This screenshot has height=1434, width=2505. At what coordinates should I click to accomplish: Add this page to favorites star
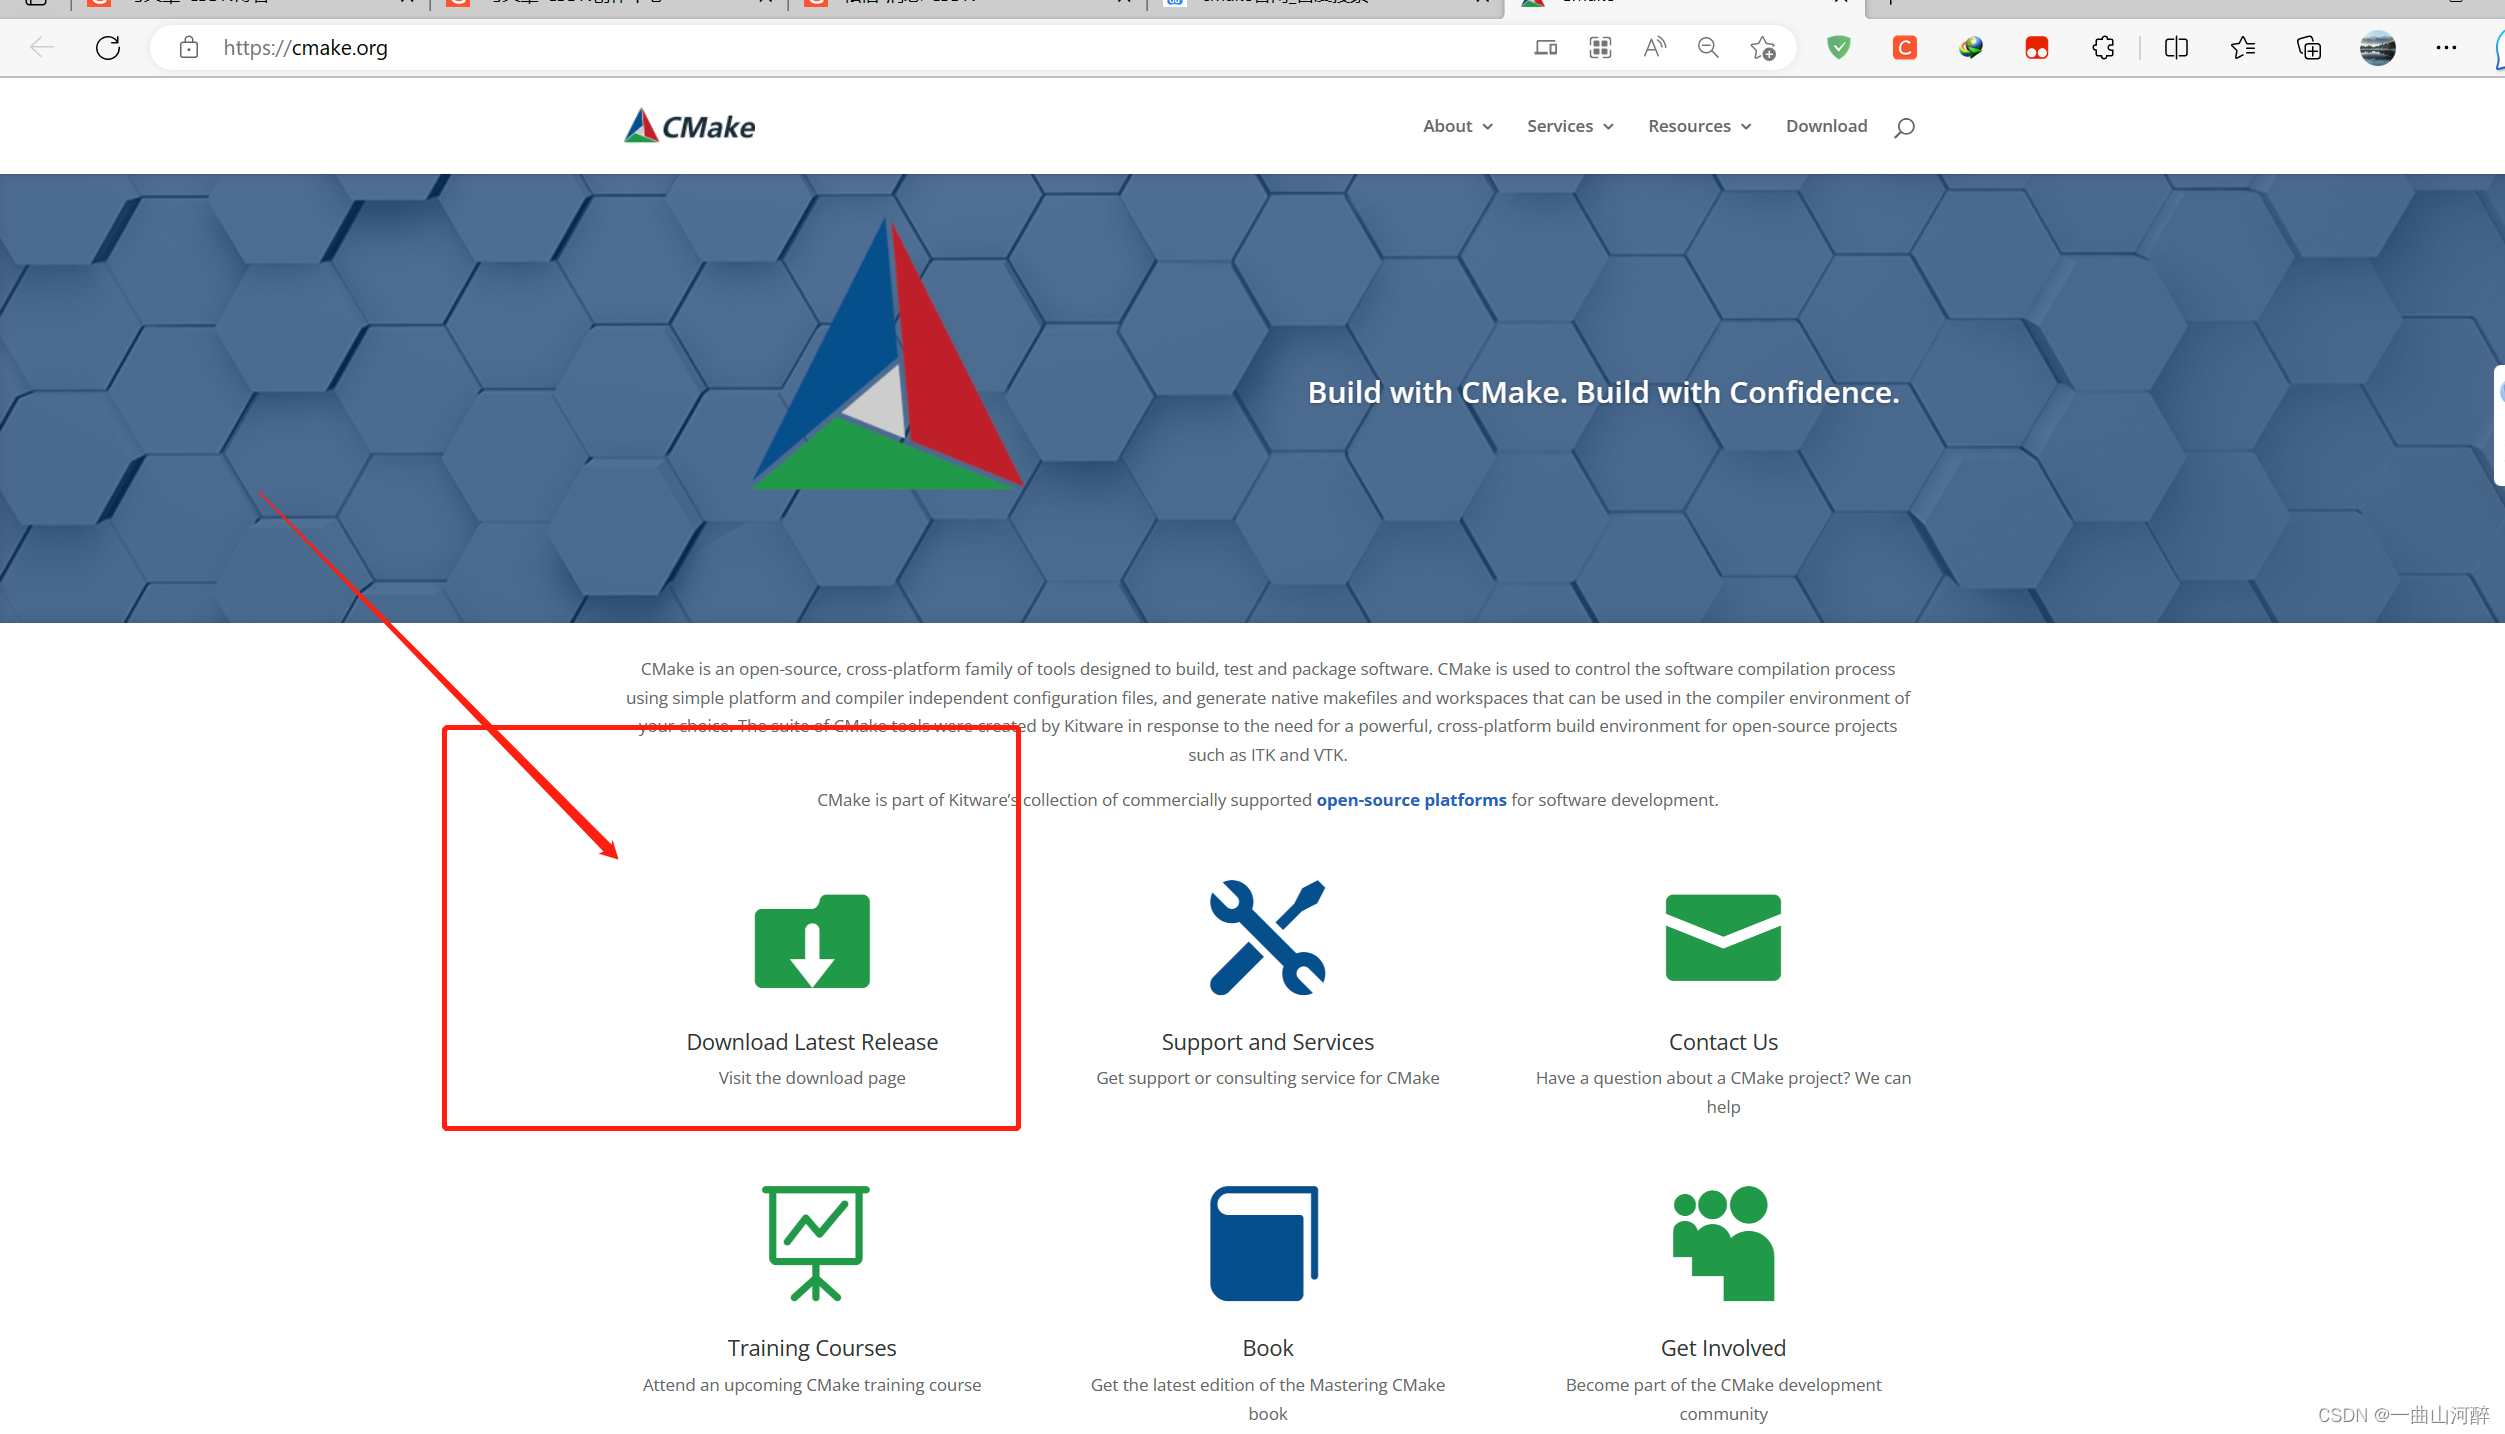1762,47
